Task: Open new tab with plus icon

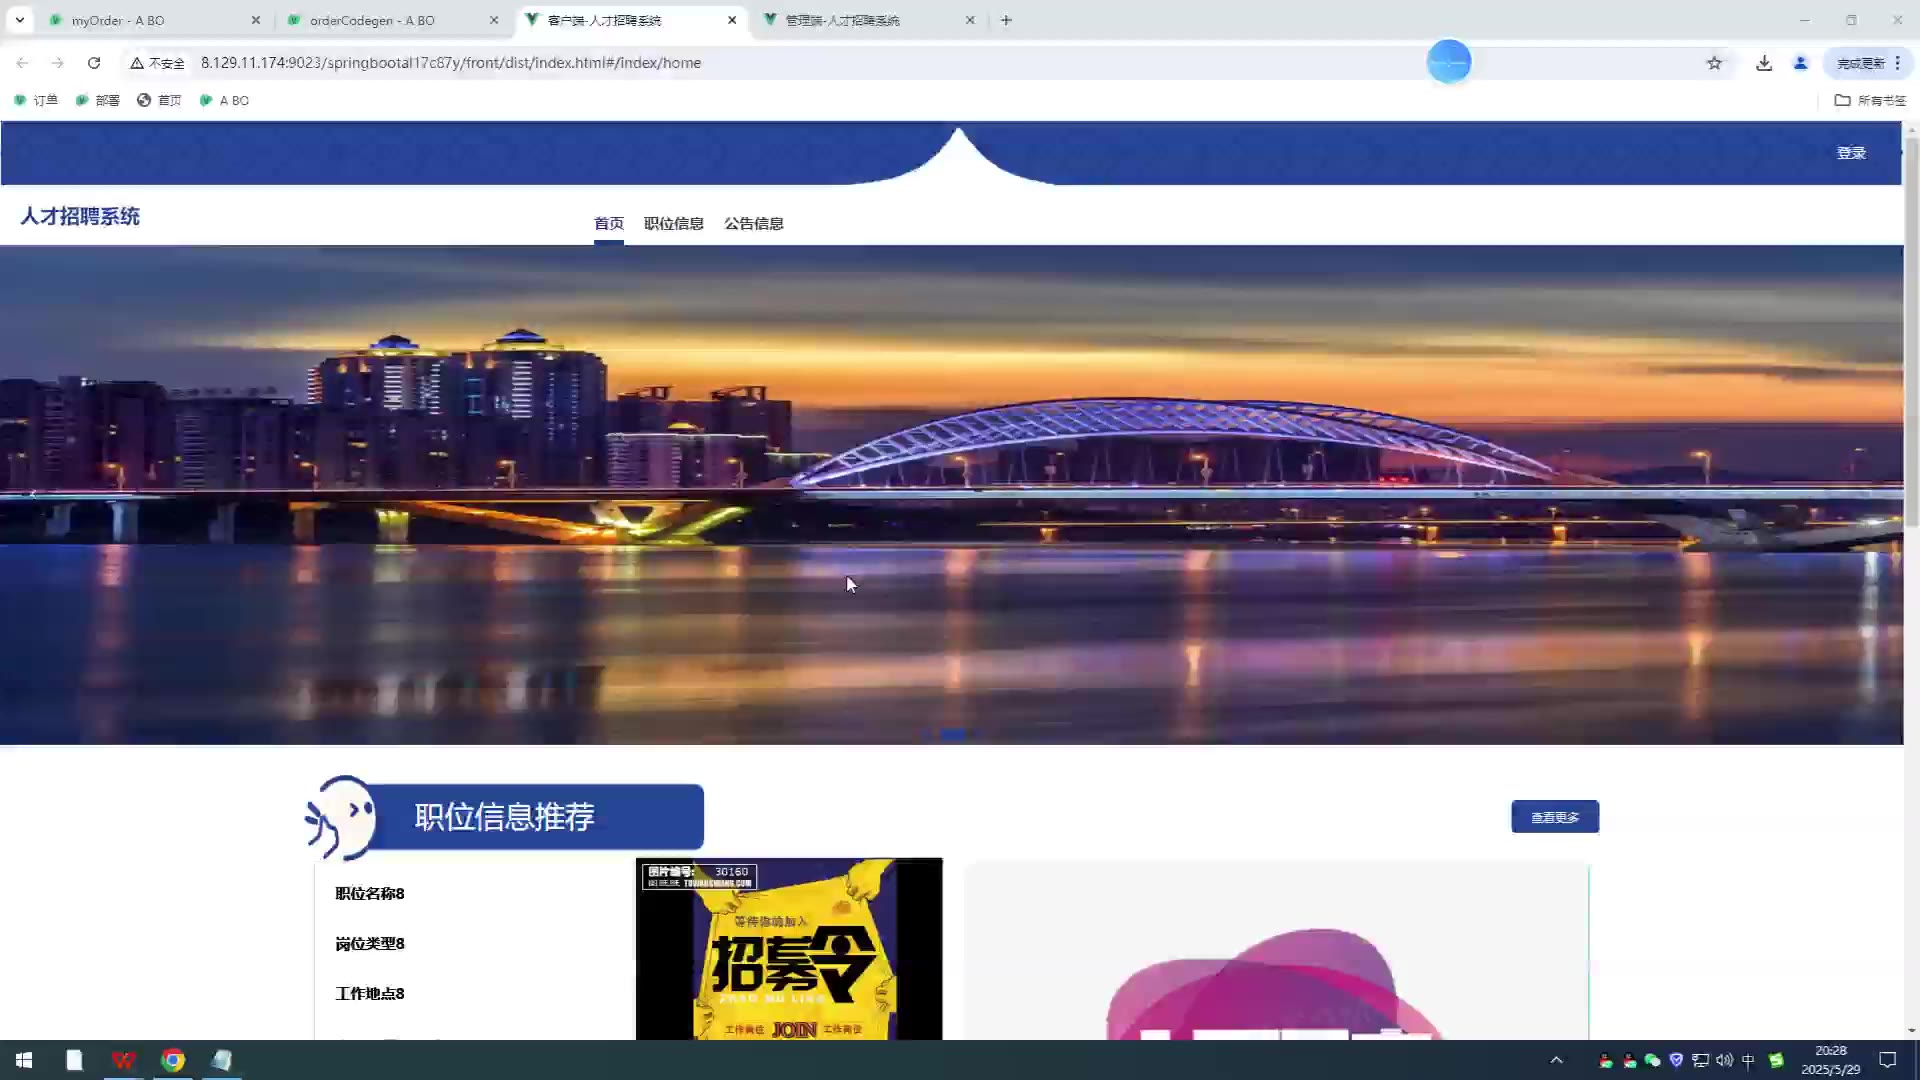Action: 1006,20
